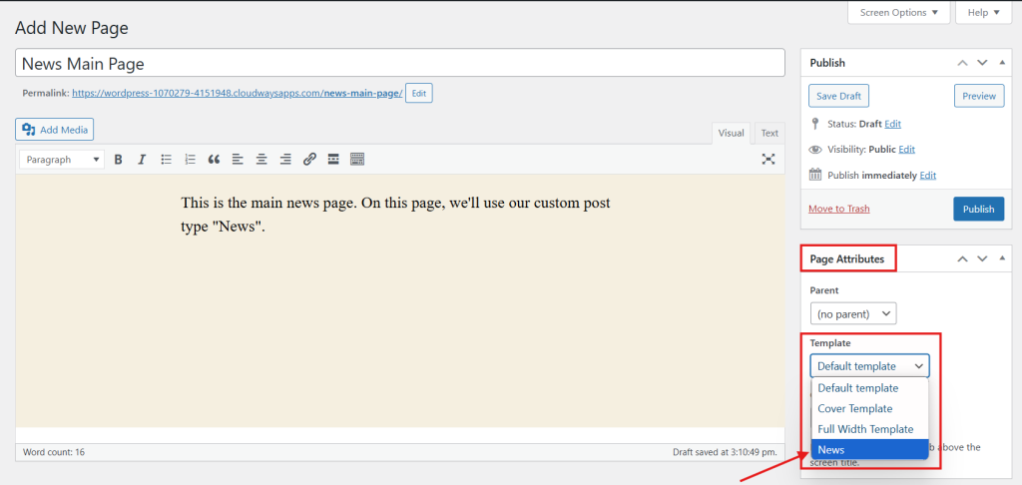This screenshot has height=485, width=1022.
Task: Center align the text
Action: point(262,159)
